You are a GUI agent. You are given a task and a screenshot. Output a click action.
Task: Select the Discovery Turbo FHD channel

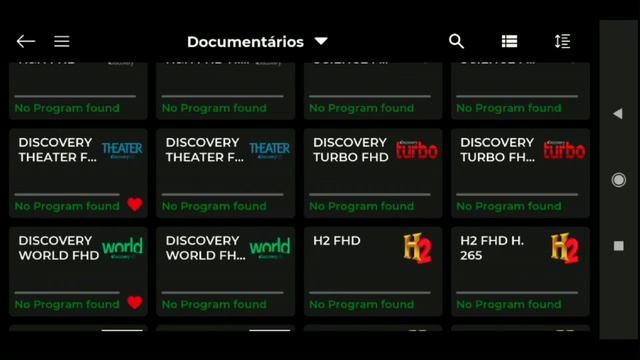[x=373, y=173]
